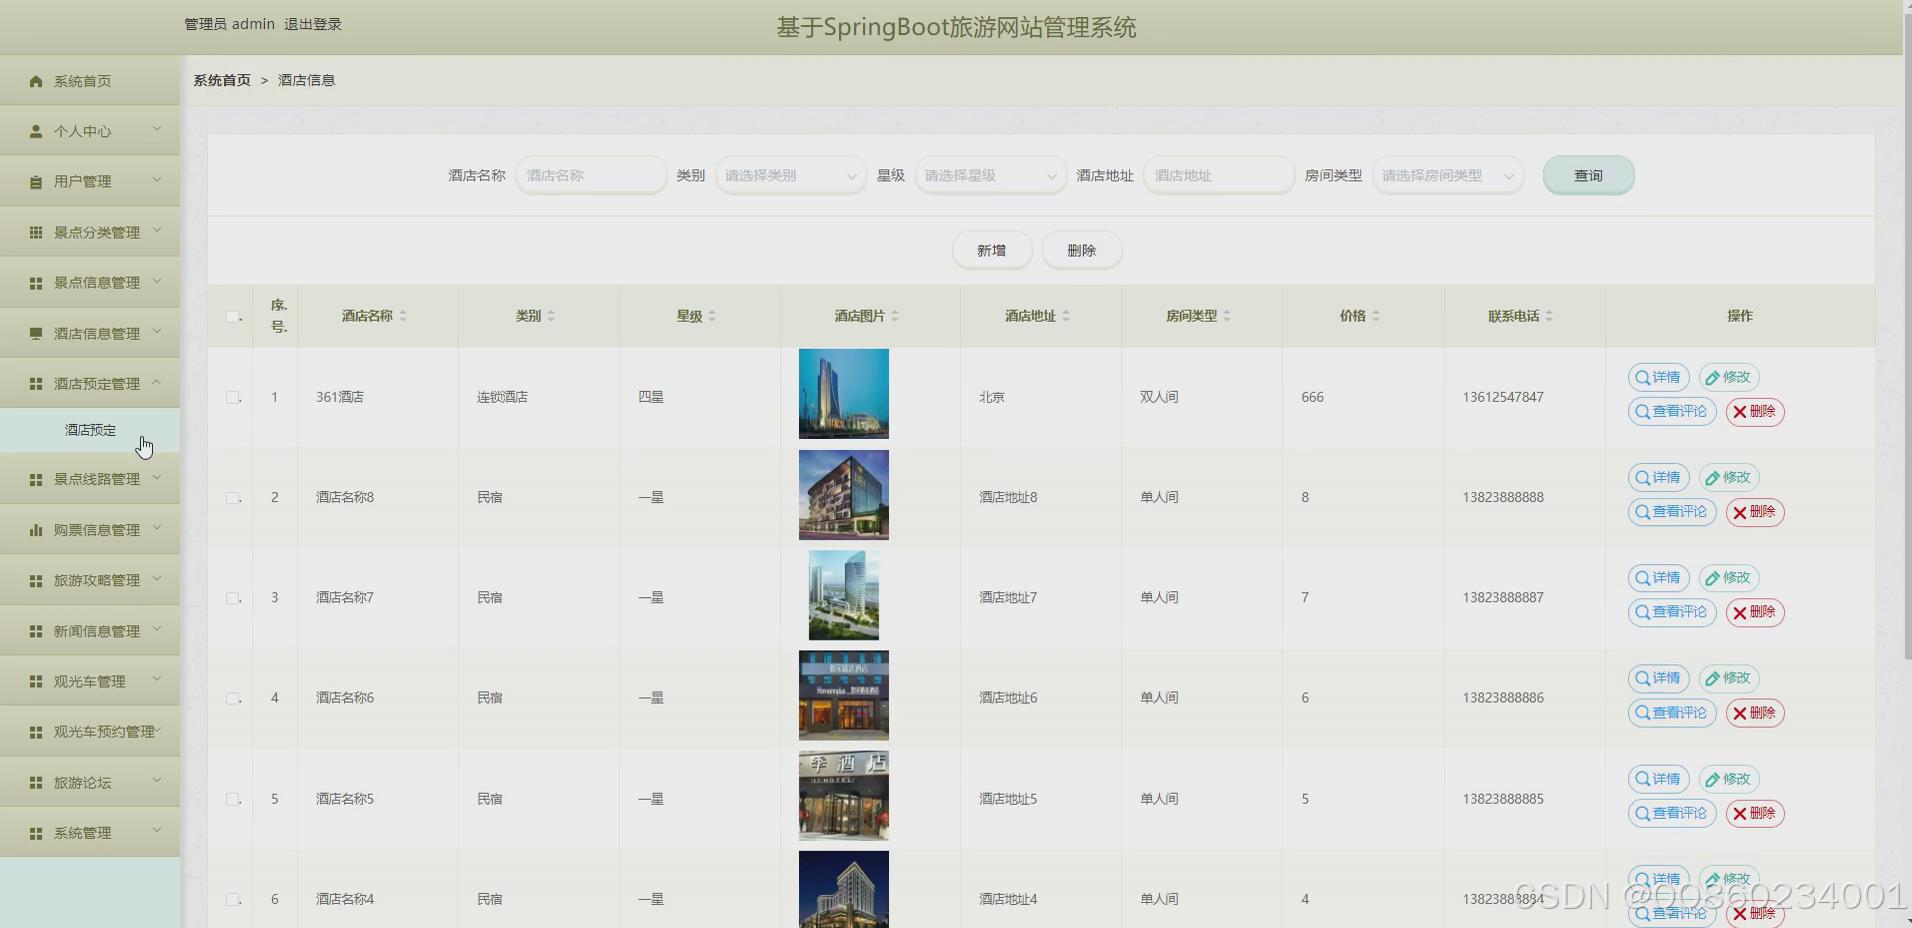The image size is (1912, 928).
Task: Check the row for 酒店名称7
Action: tap(232, 598)
